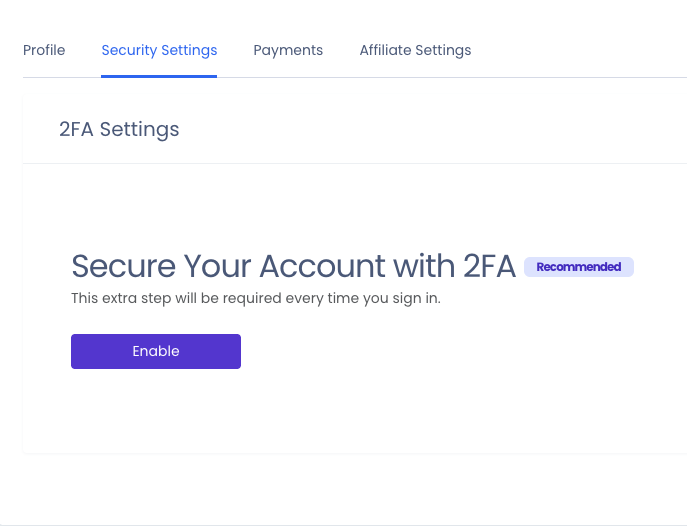
Task: Click the extra step sign-in description text
Action: tap(255, 298)
